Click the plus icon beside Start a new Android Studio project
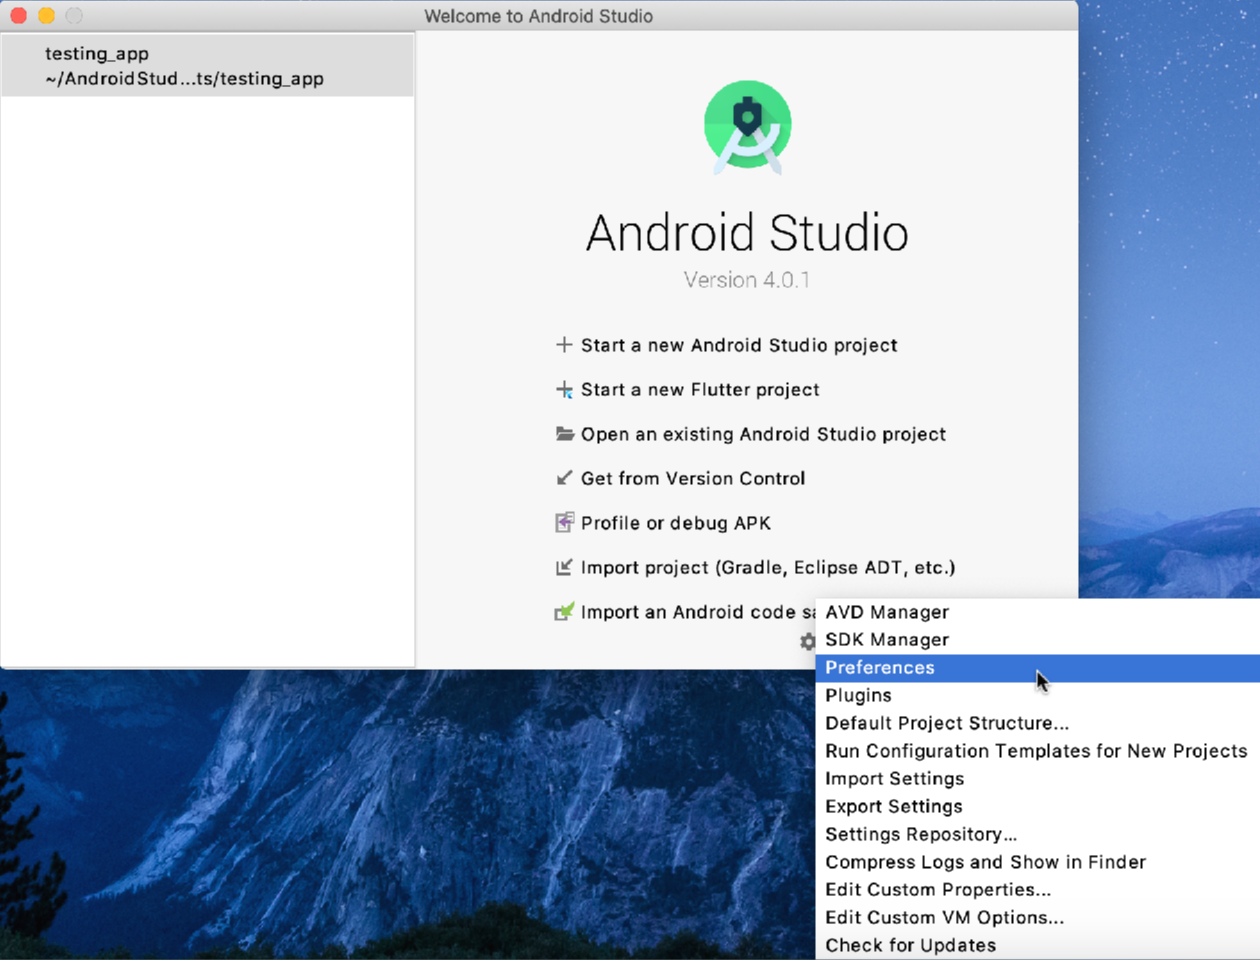 [564, 345]
